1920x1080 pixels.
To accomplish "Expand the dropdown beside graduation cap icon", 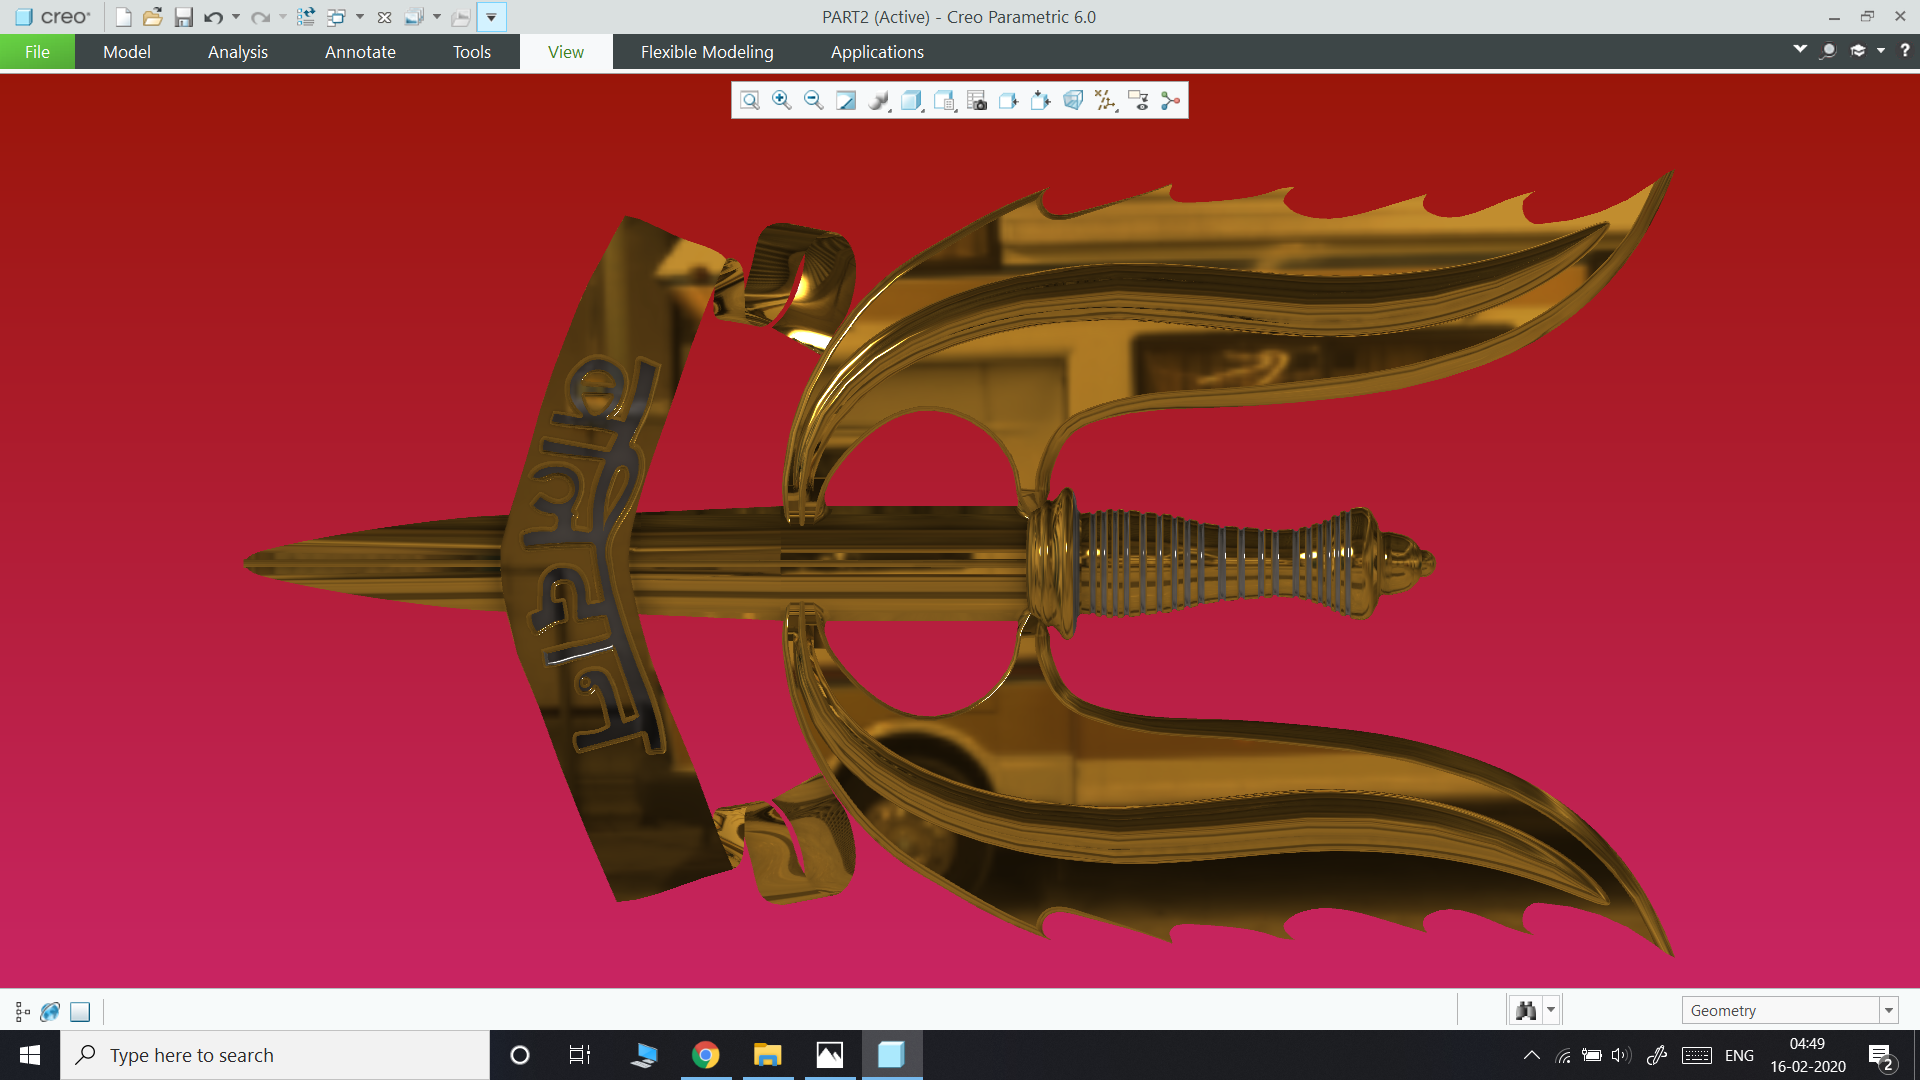I will [1881, 50].
